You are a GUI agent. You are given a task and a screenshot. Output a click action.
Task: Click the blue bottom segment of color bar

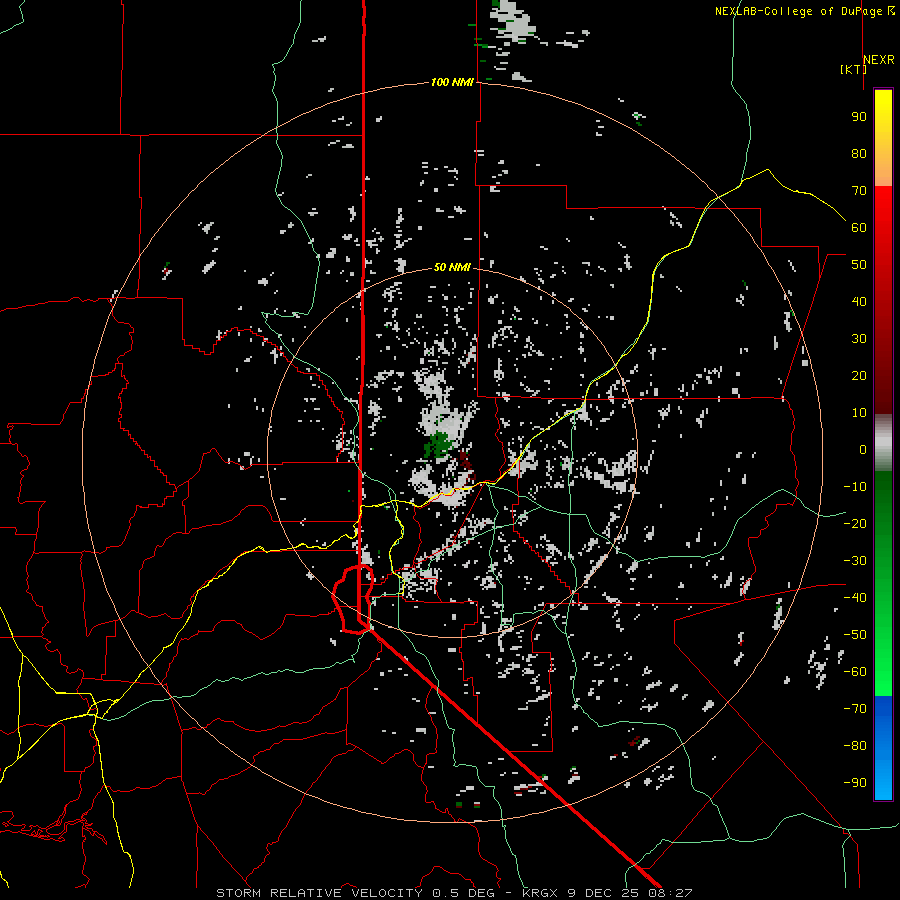coord(883,748)
